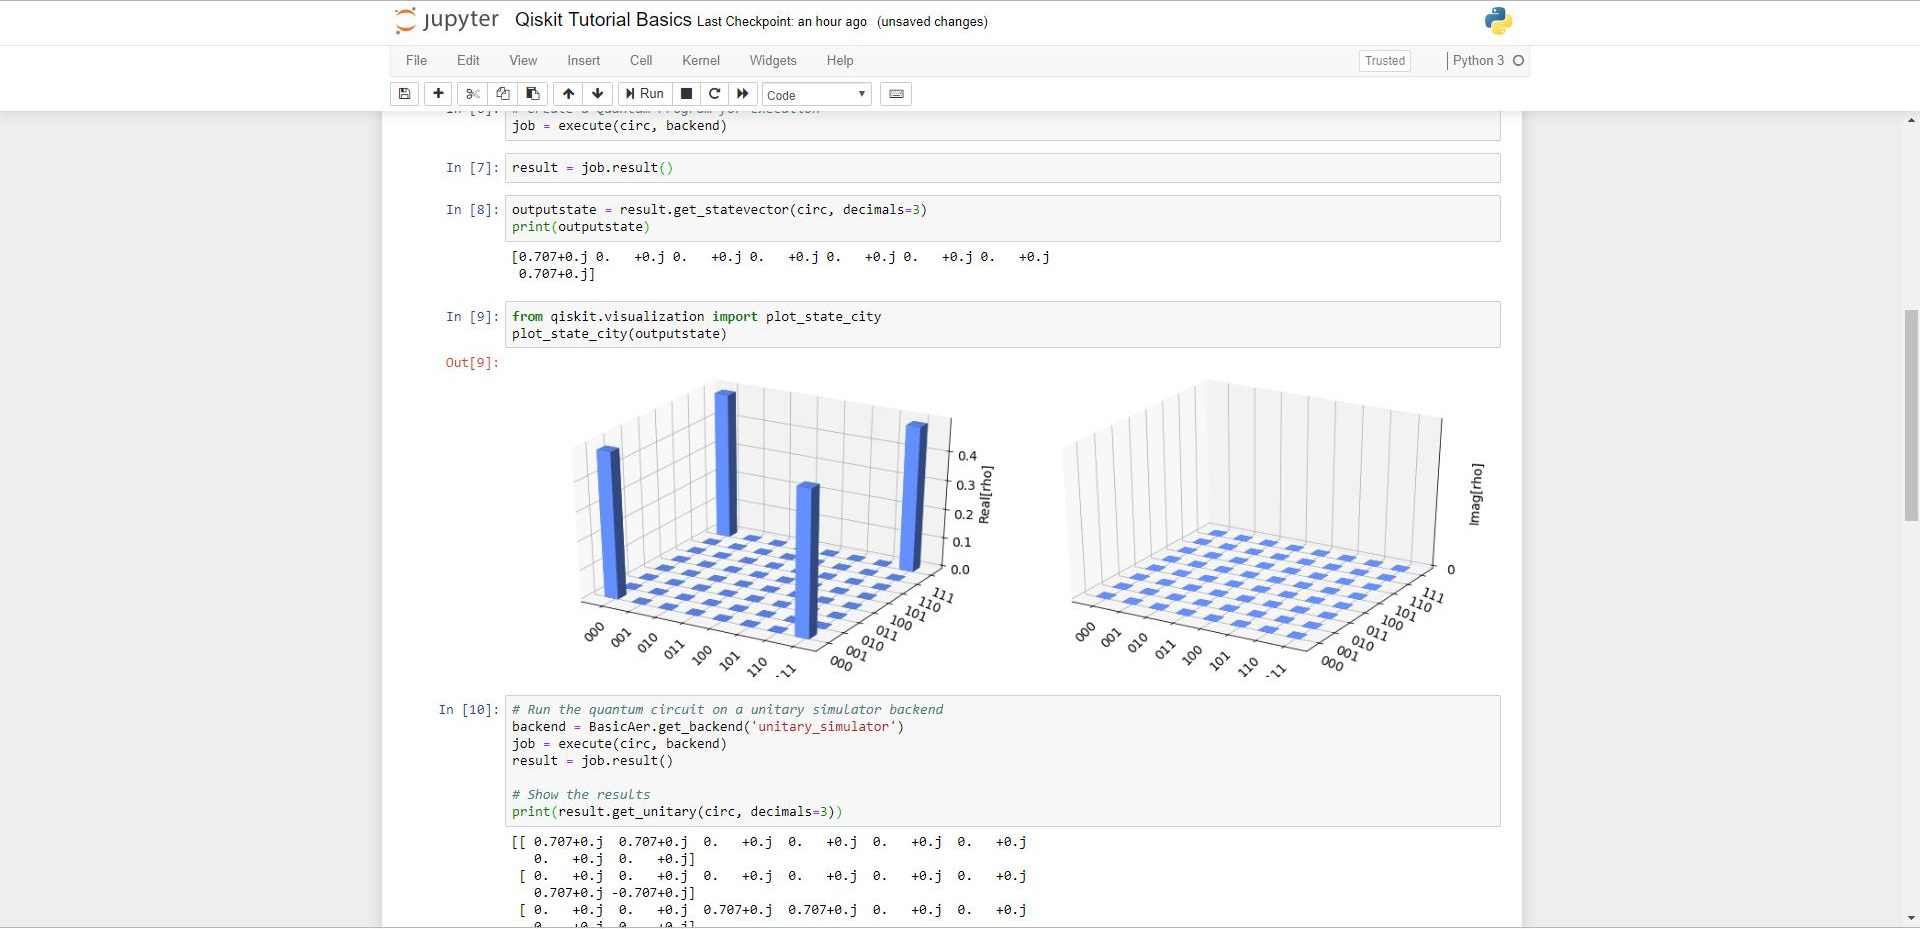
Task: Click the In [8] statevector output text
Action: point(781,265)
